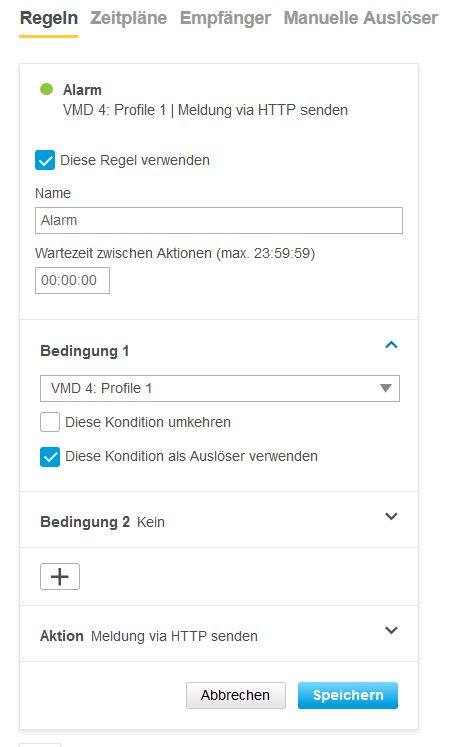Image resolution: width=457 pixels, height=747 pixels.
Task: Collapse Bedingung 1 with up chevron
Action: 391,344
